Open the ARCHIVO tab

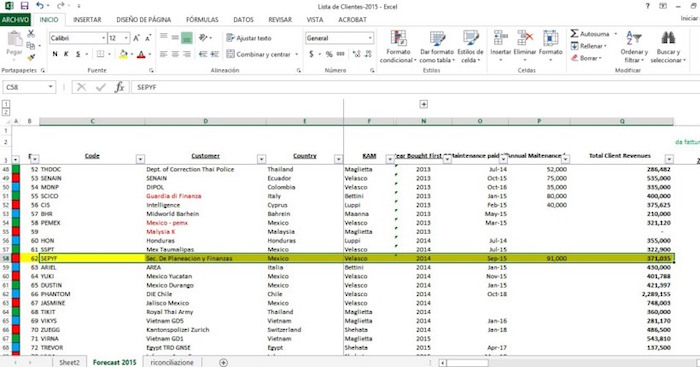point(15,20)
